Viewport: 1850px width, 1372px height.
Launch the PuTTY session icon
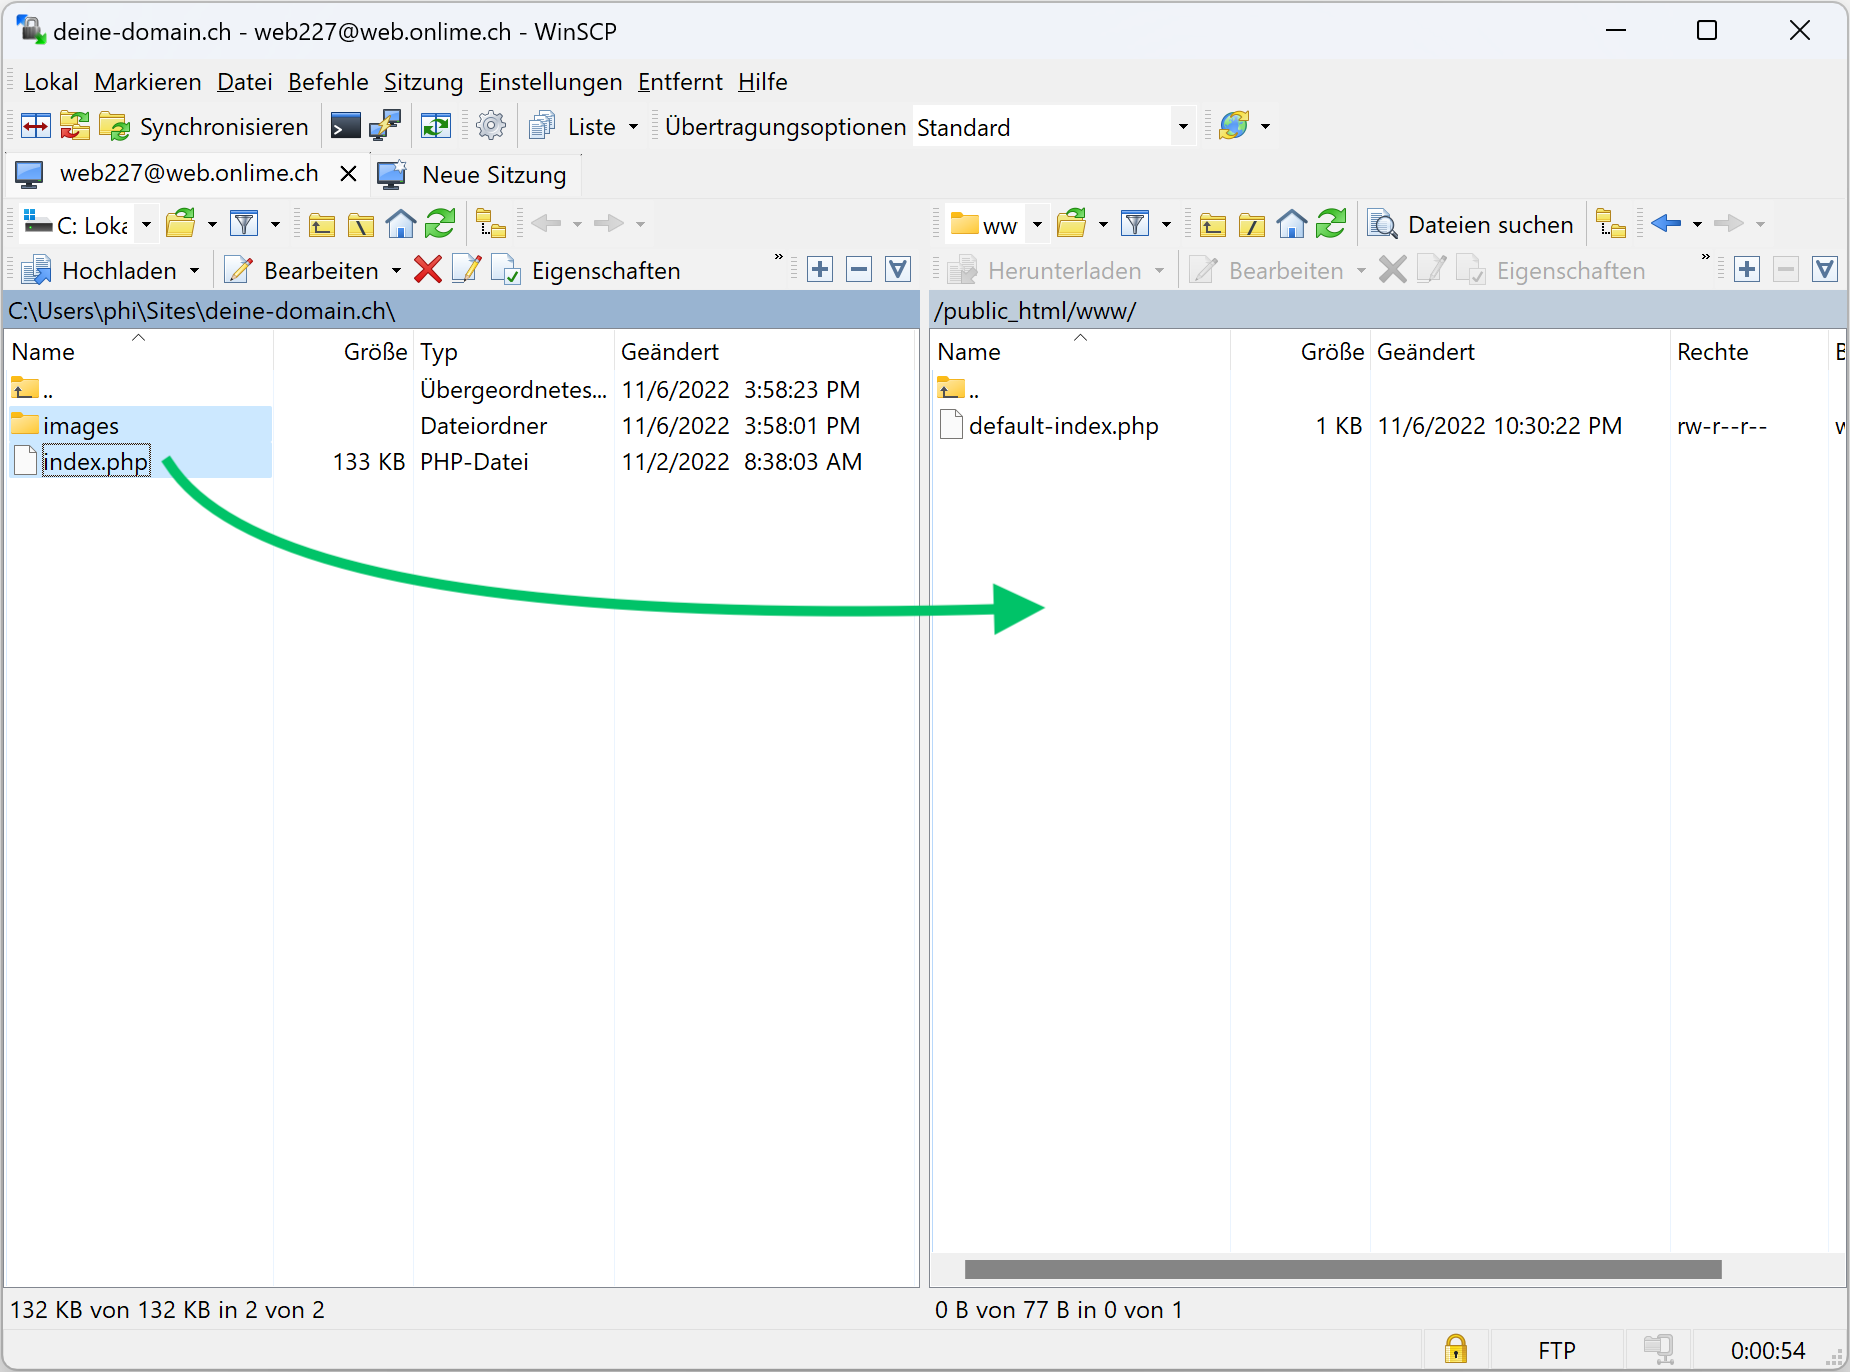(x=385, y=126)
